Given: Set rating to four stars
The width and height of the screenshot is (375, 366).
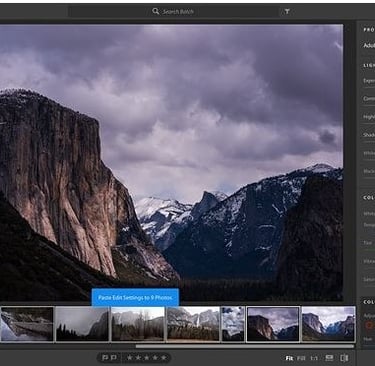Looking at the screenshot, I should point(155,358).
